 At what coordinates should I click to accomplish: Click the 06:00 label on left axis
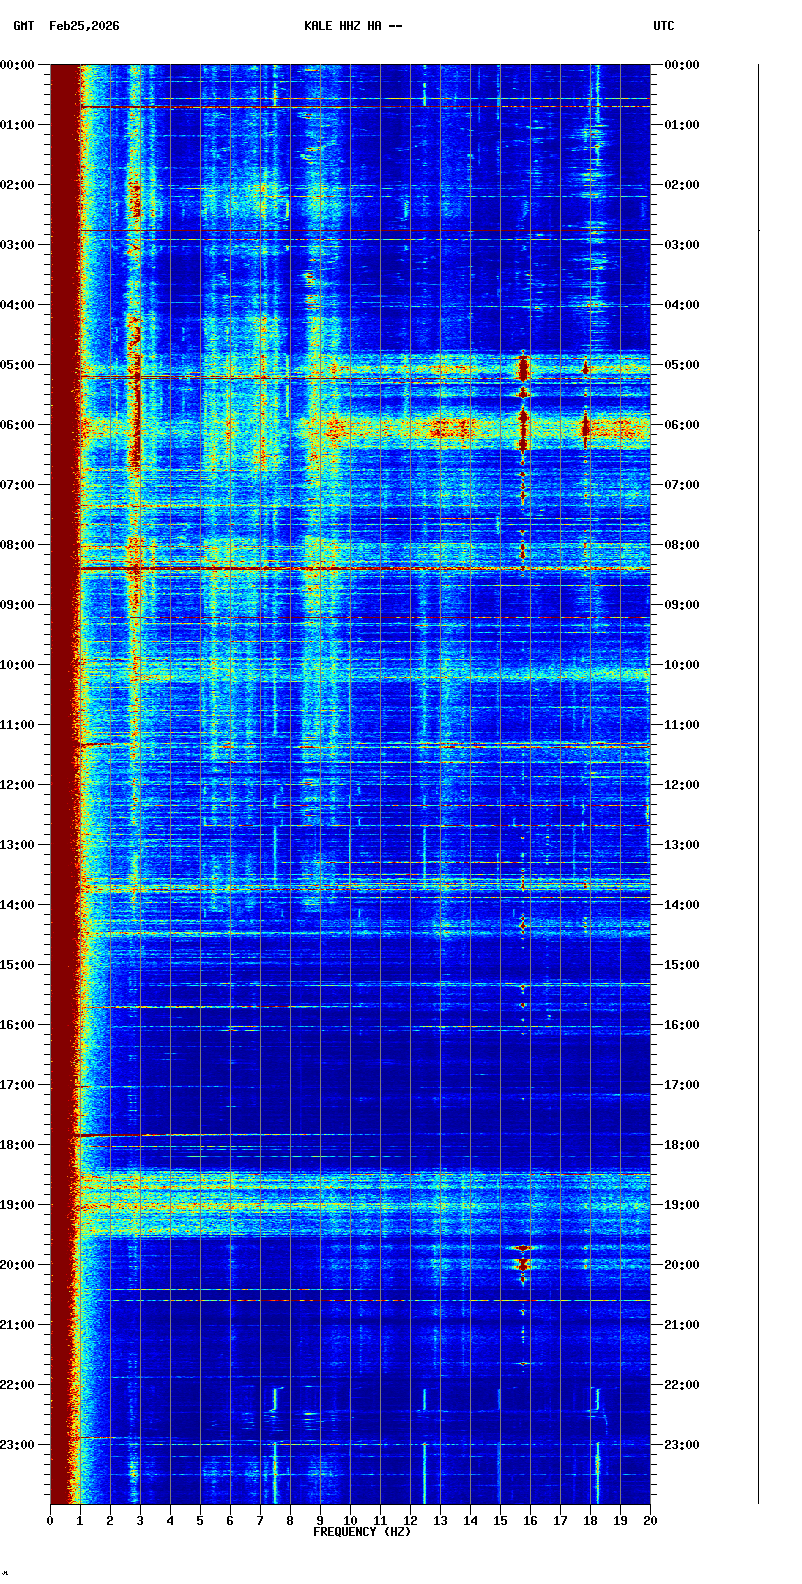[18, 425]
